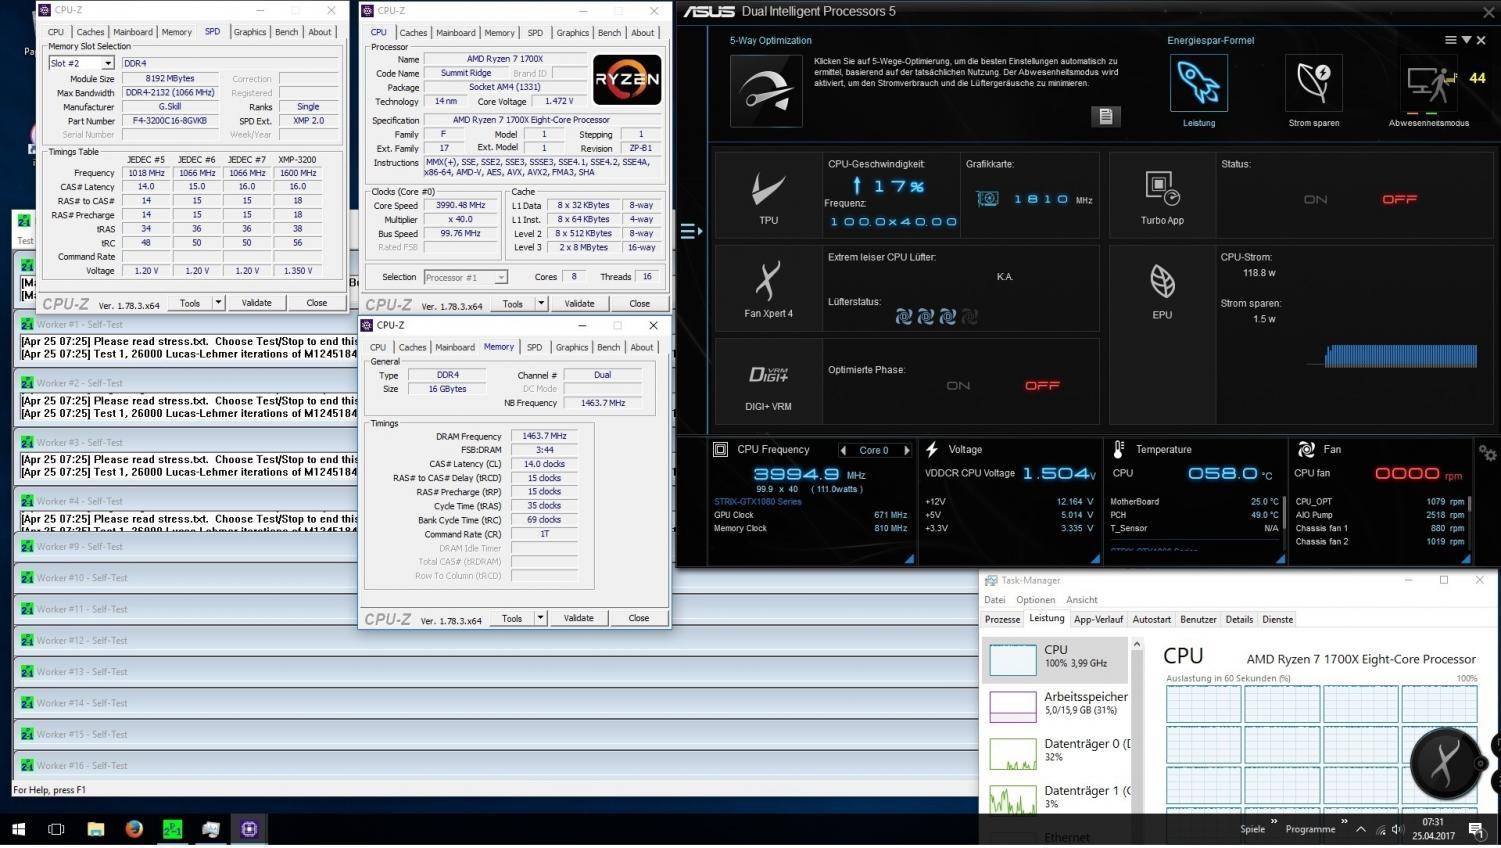Image resolution: width=1501 pixels, height=848 pixels.
Task: Select the Leistung rocket mode icon
Action: point(1198,83)
